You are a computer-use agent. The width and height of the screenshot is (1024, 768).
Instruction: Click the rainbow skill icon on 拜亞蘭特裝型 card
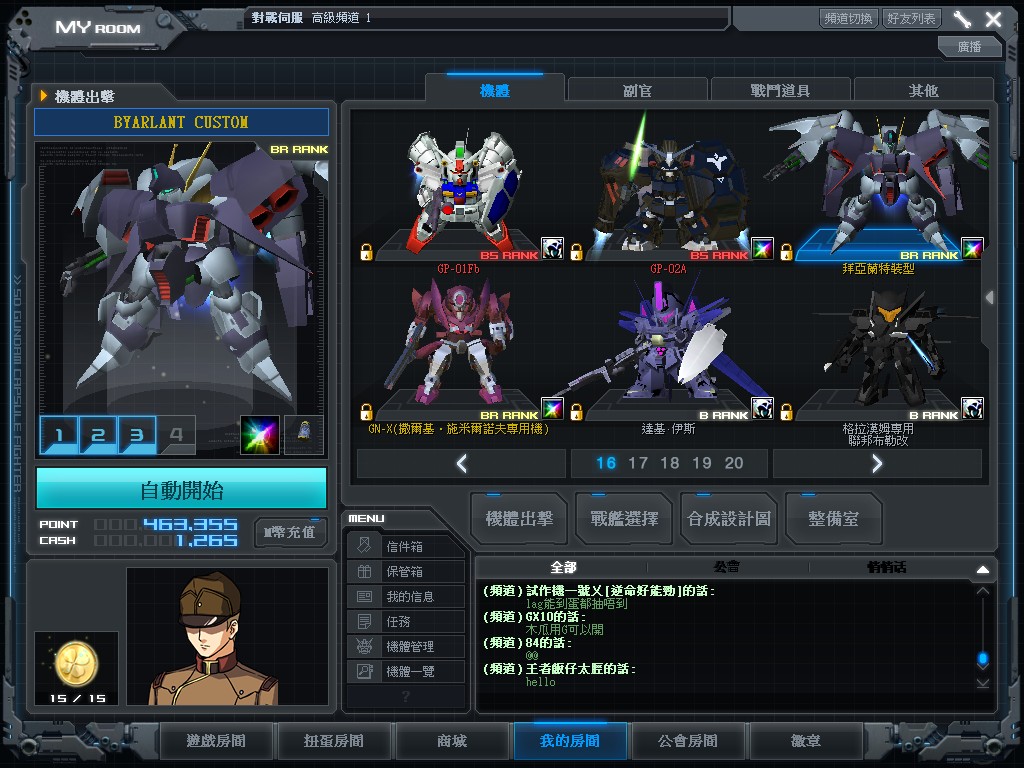point(972,248)
